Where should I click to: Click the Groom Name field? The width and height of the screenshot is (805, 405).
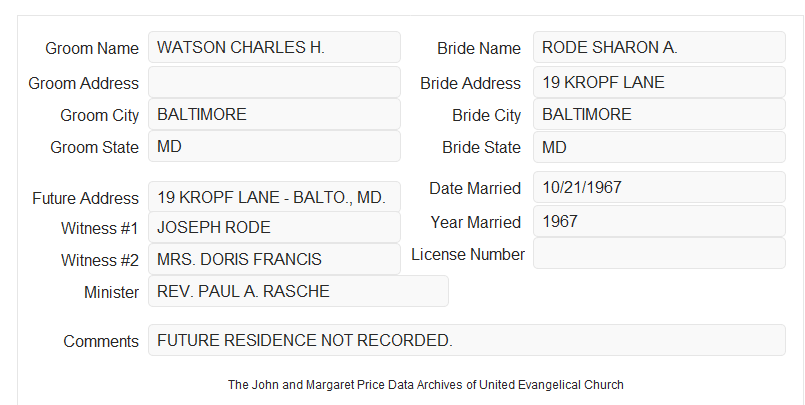coord(274,47)
